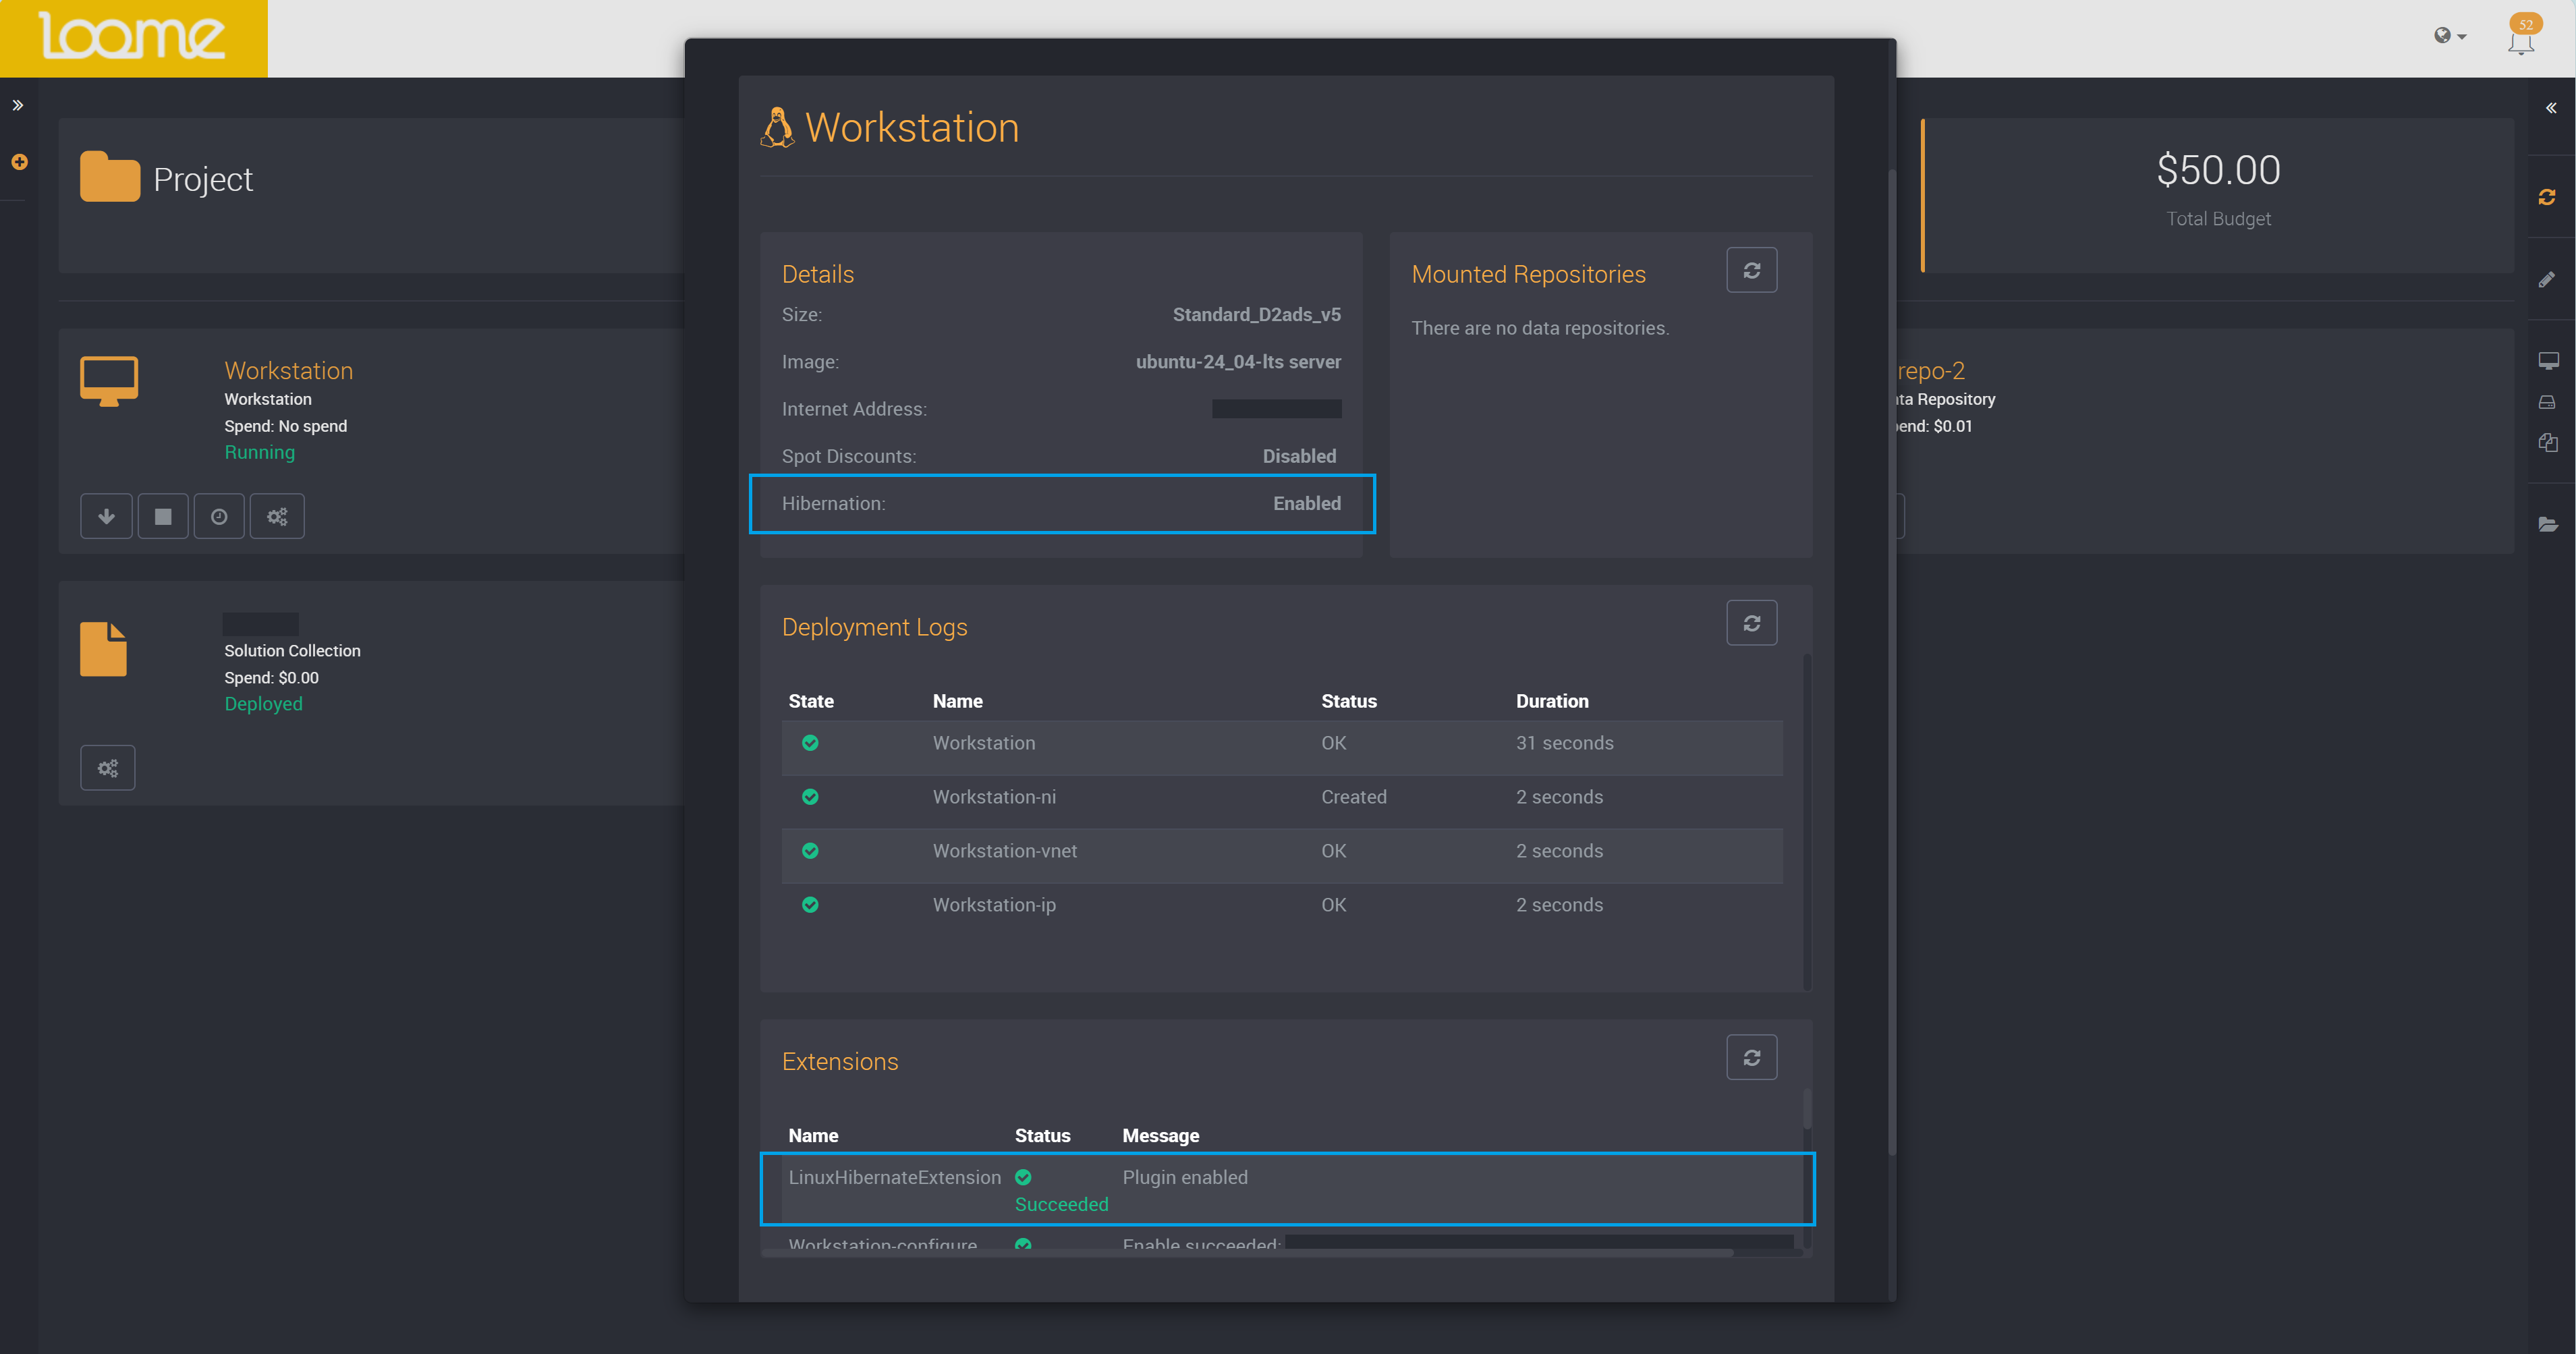Image resolution: width=2576 pixels, height=1354 pixels.
Task: Click the Plugin enabled message
Action: pos(1185,1177)
